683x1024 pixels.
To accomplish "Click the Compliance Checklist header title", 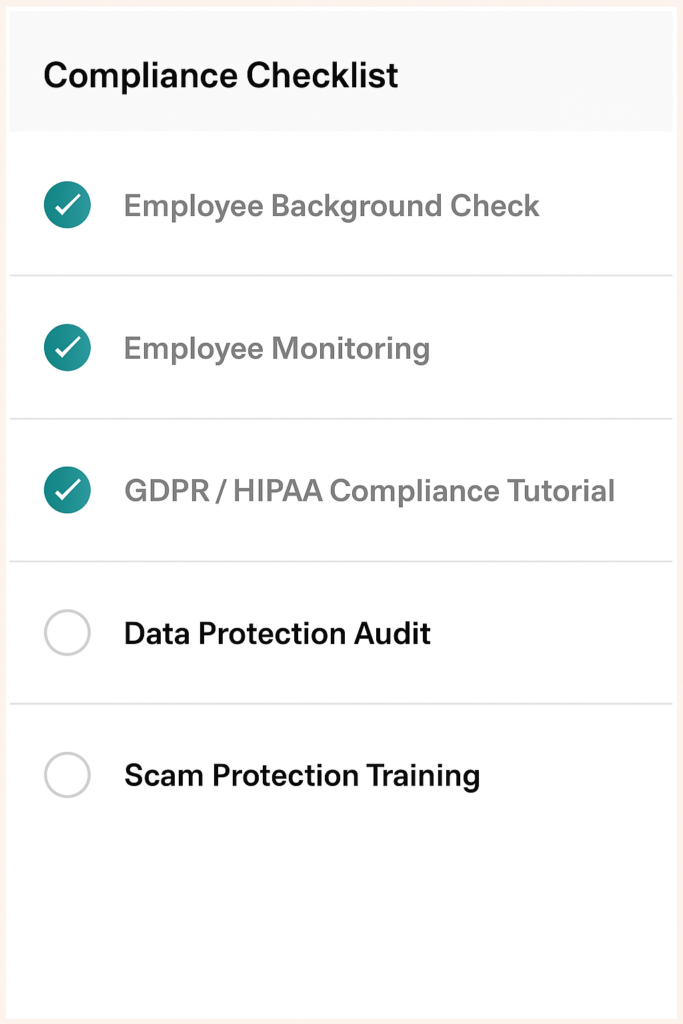I will (x=221, y=75).
